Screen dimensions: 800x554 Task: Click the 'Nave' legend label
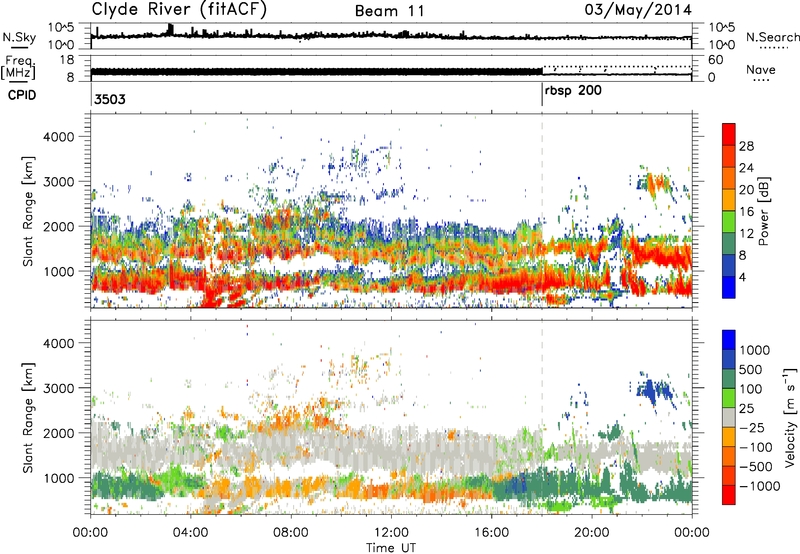pos(761,69)
